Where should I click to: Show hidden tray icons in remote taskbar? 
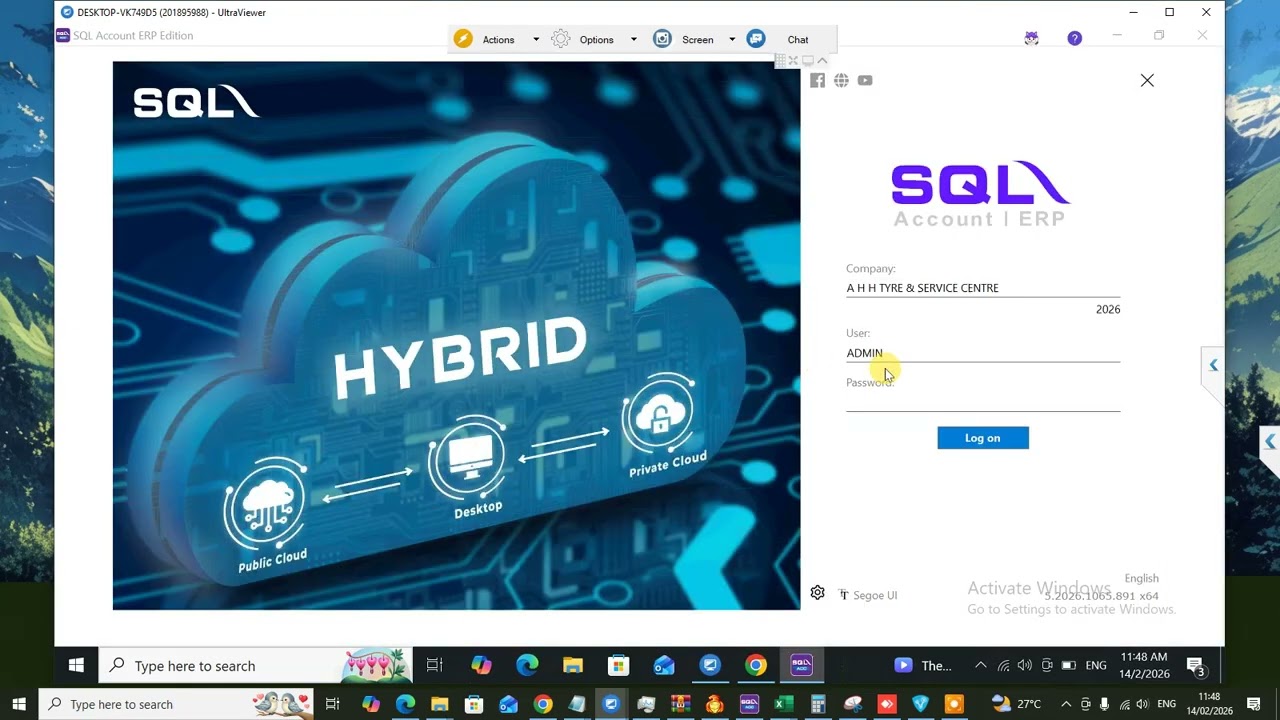pyautogui.click(x=980, y=665)
